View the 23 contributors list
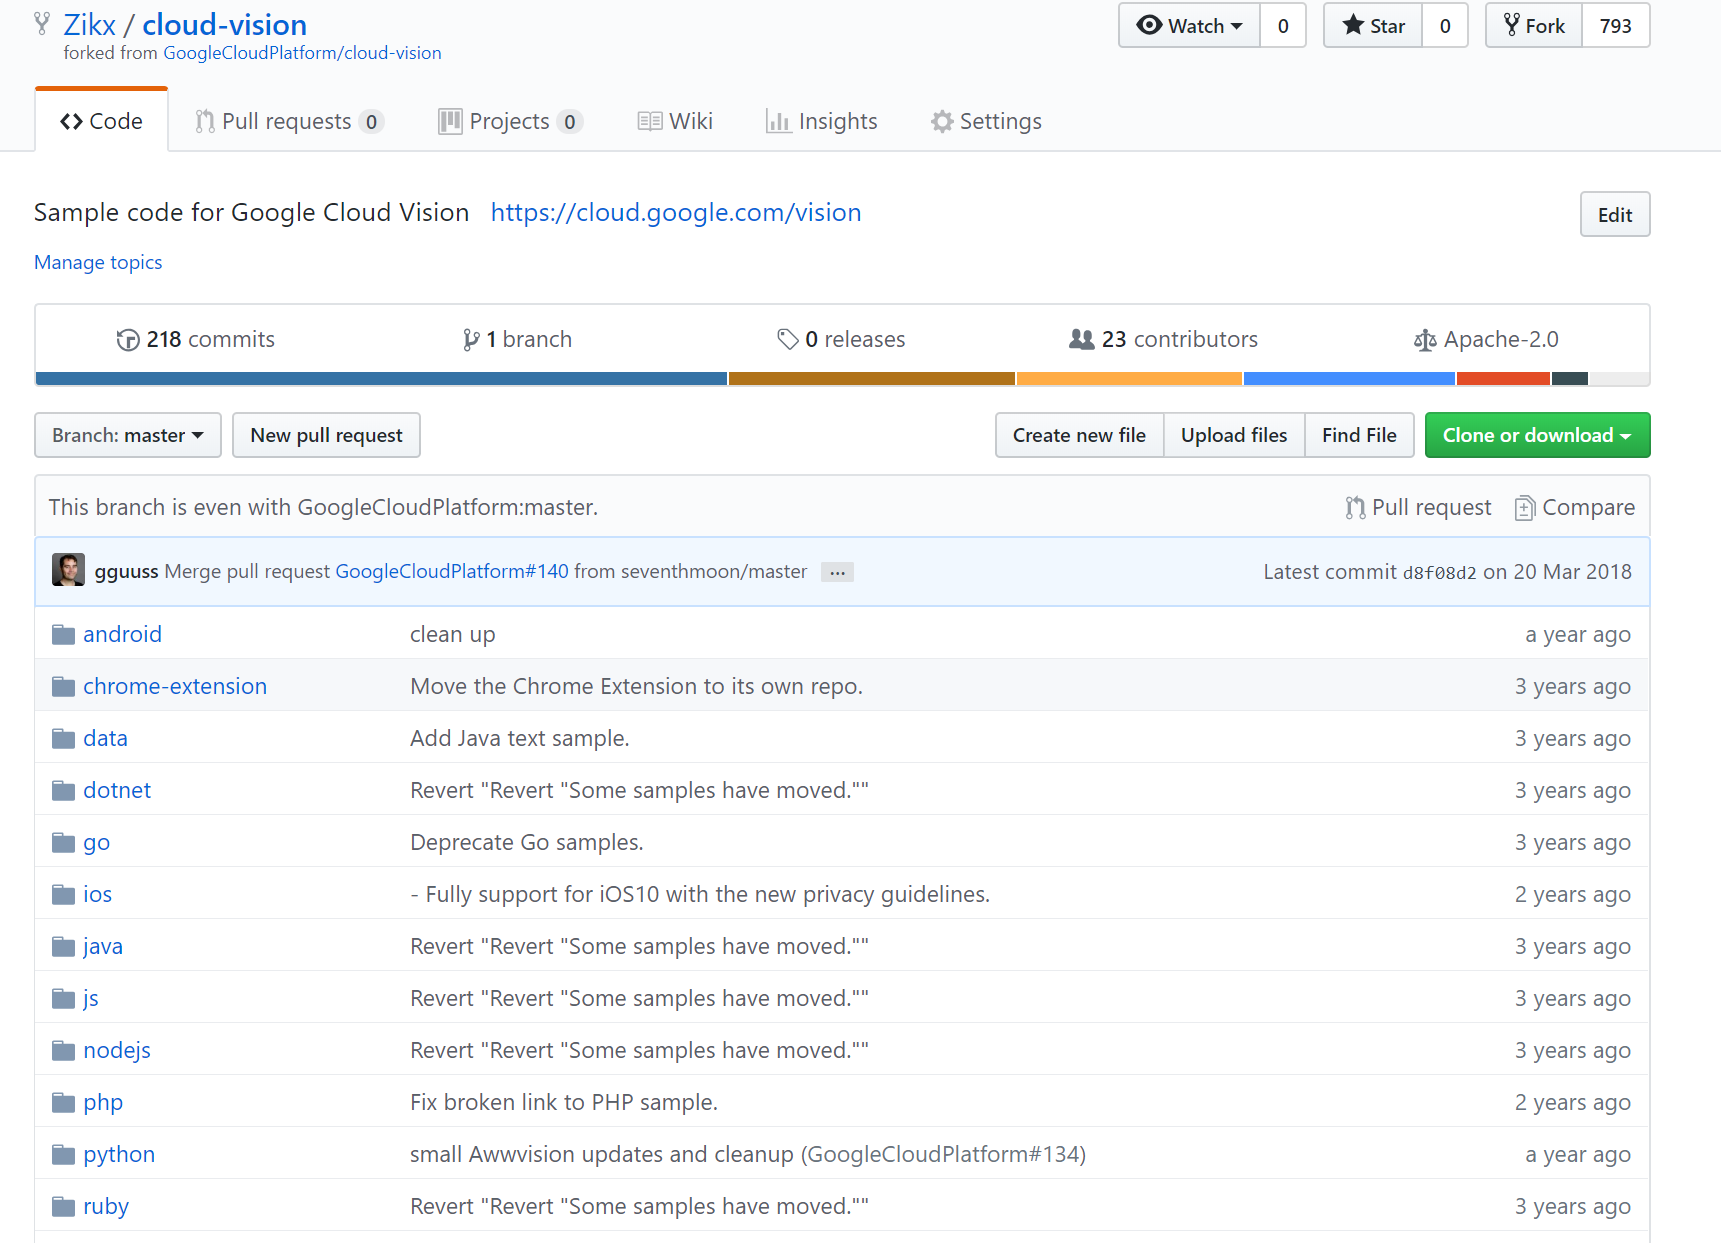The height and width of the screenshot is (1243, 1721). click(1163, 339)
